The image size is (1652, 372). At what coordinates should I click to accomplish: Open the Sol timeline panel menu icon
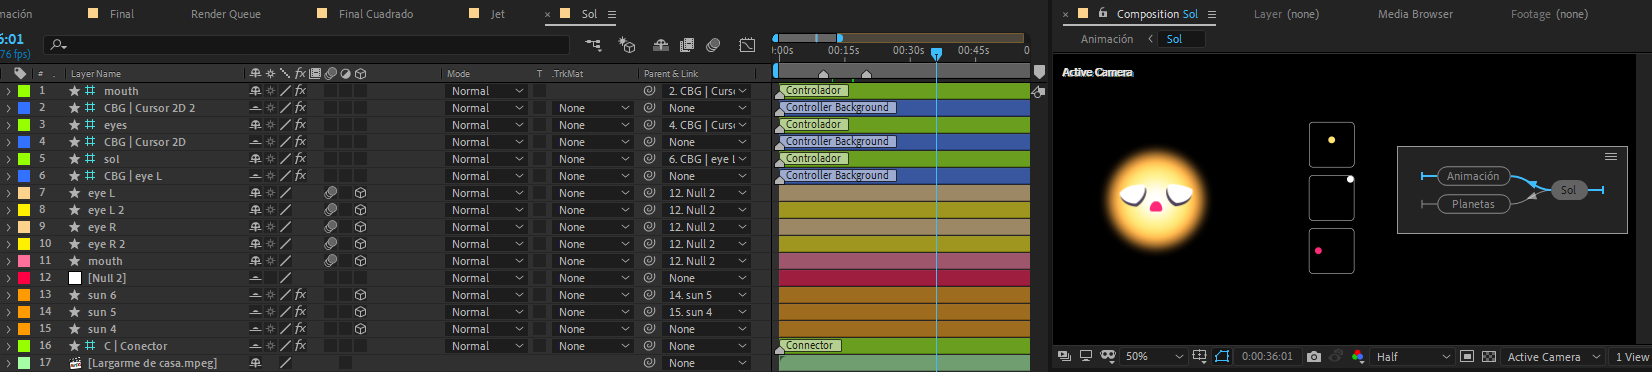(x=612, y=14)
